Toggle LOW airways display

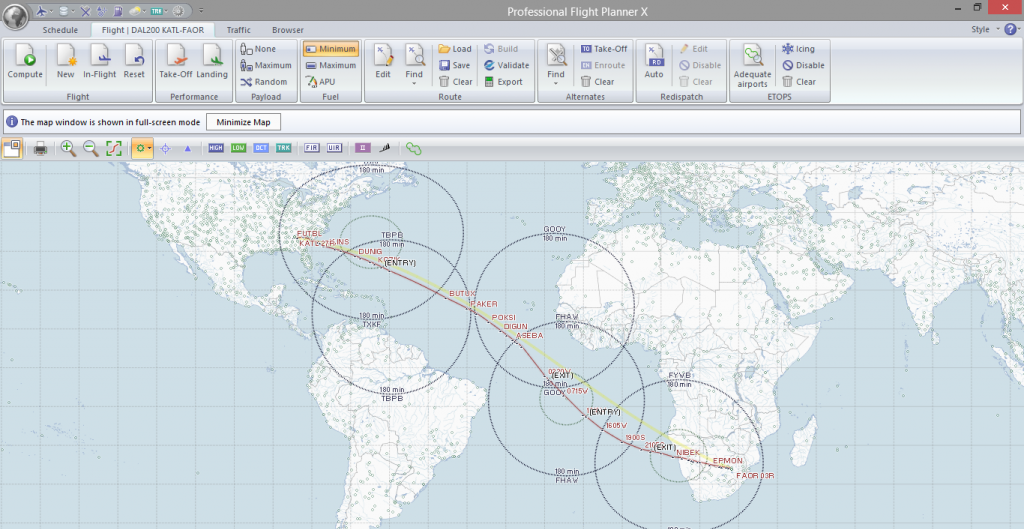(238, 148)
